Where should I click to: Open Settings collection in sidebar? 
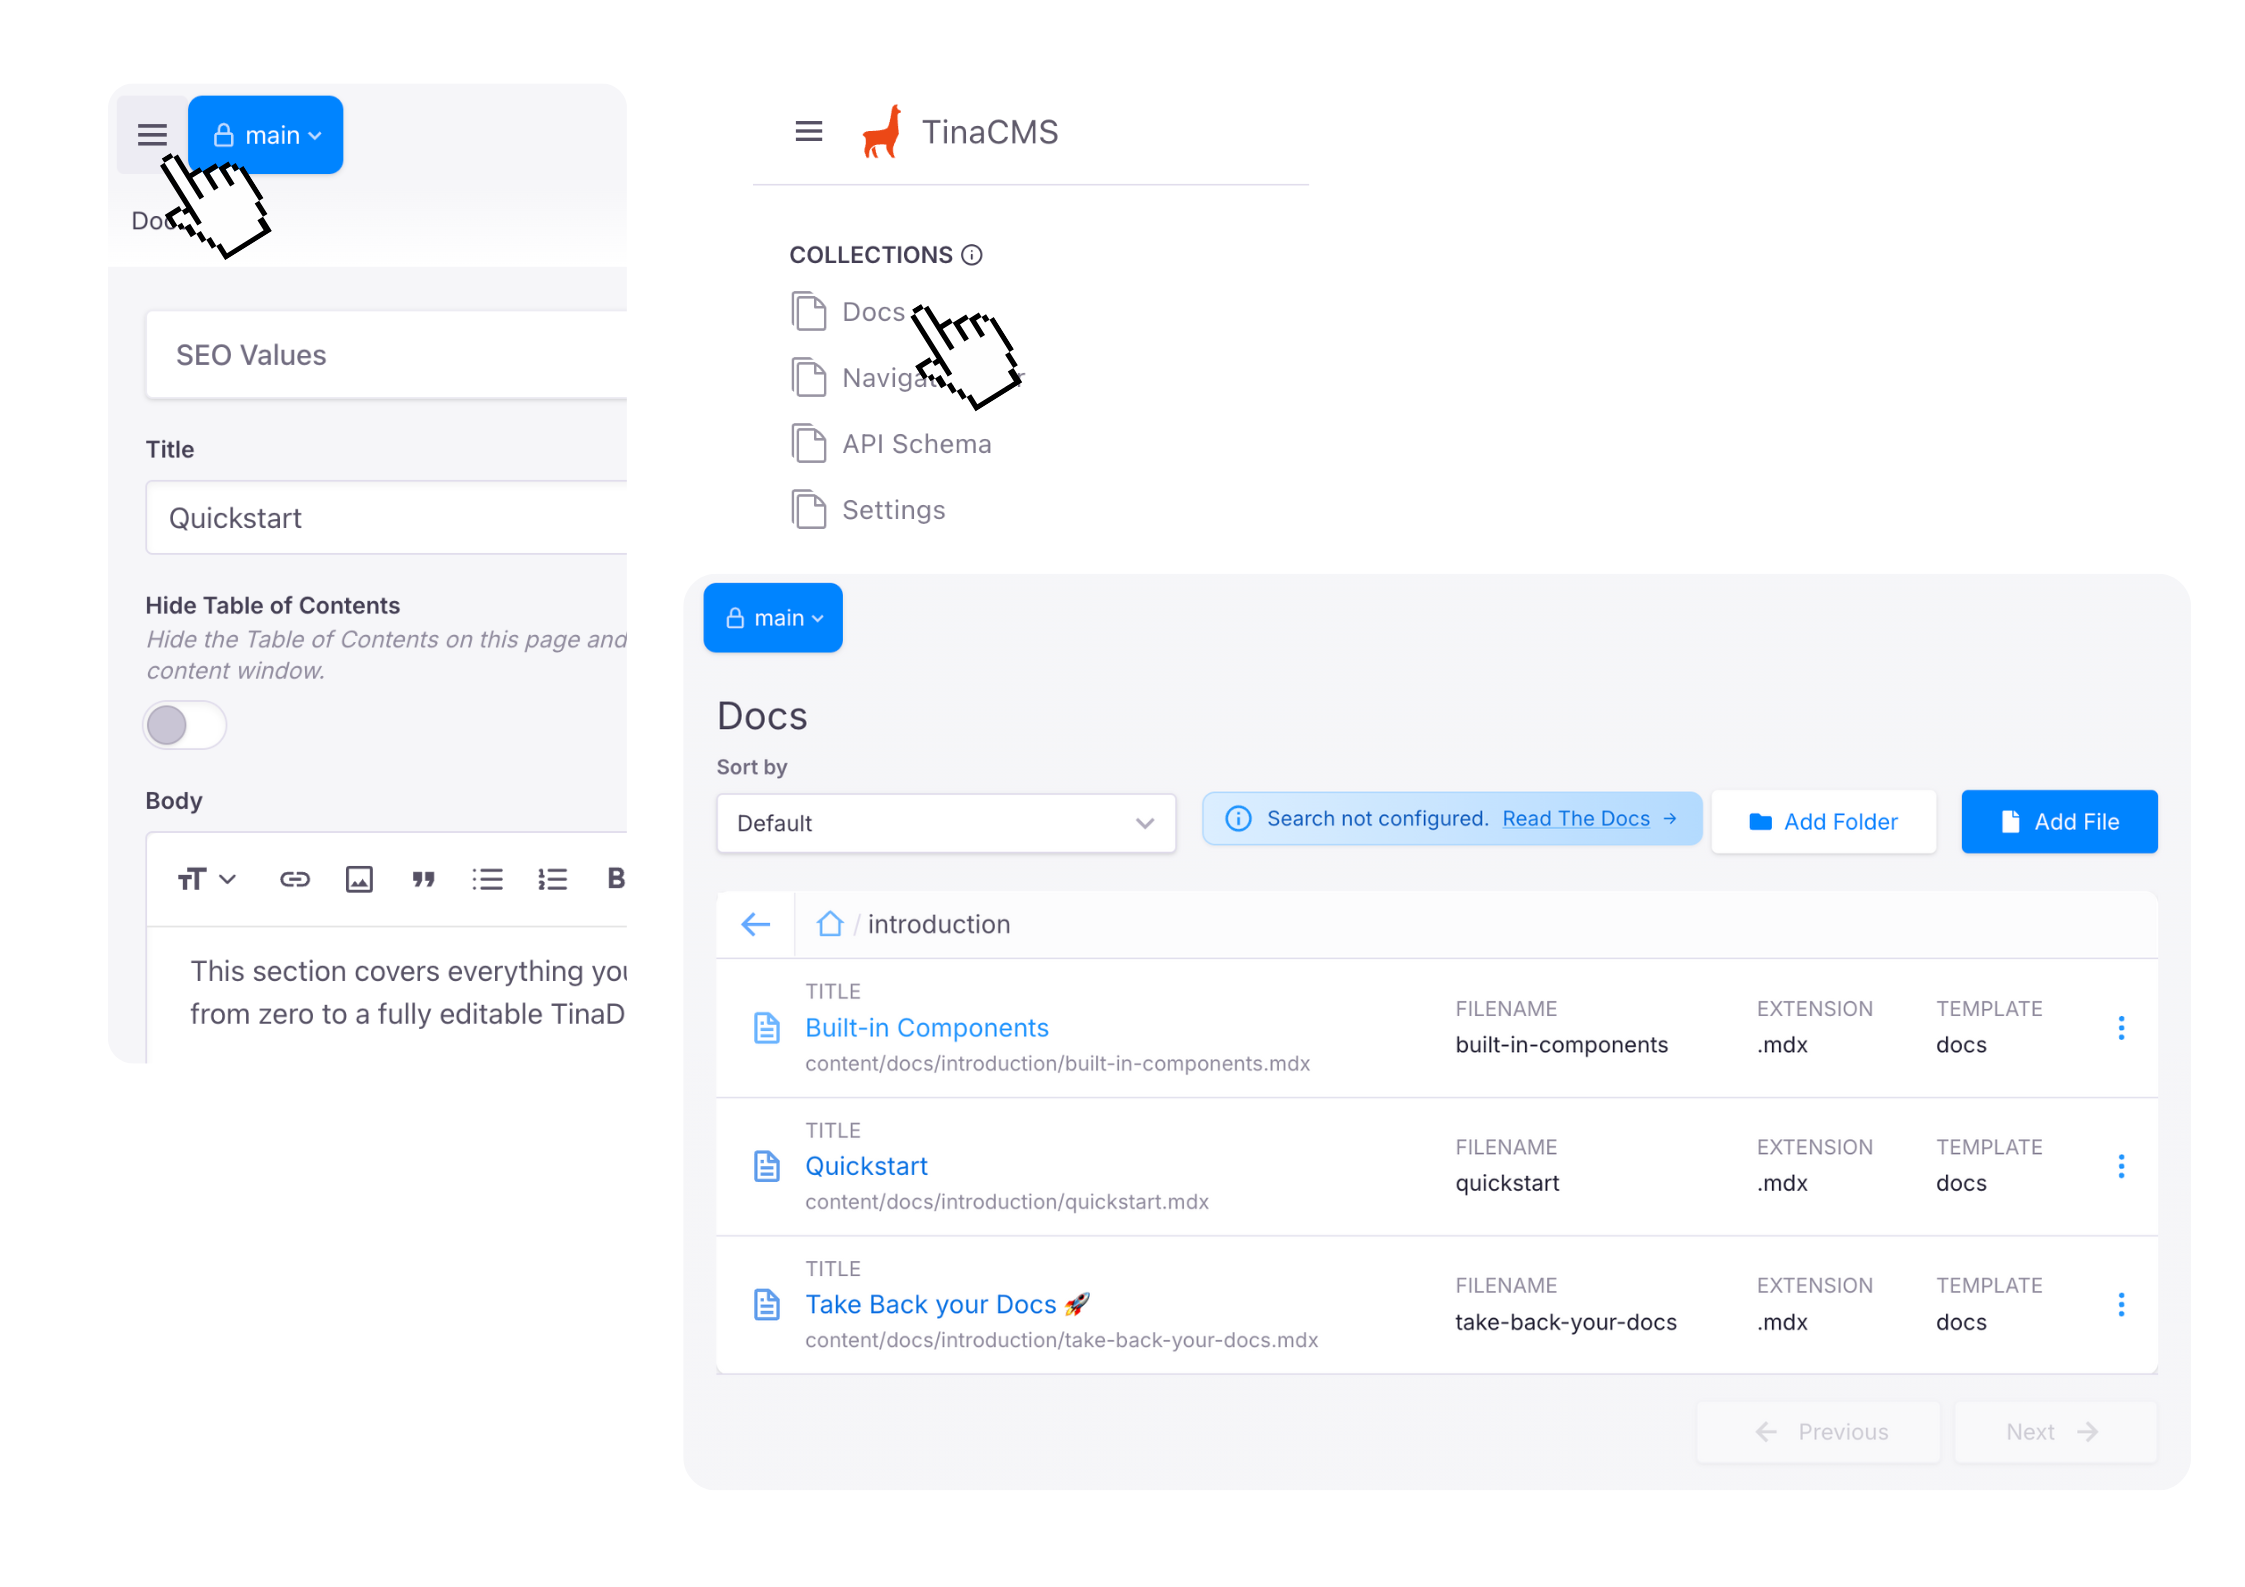pyautogui.click(x=892, y=510)
